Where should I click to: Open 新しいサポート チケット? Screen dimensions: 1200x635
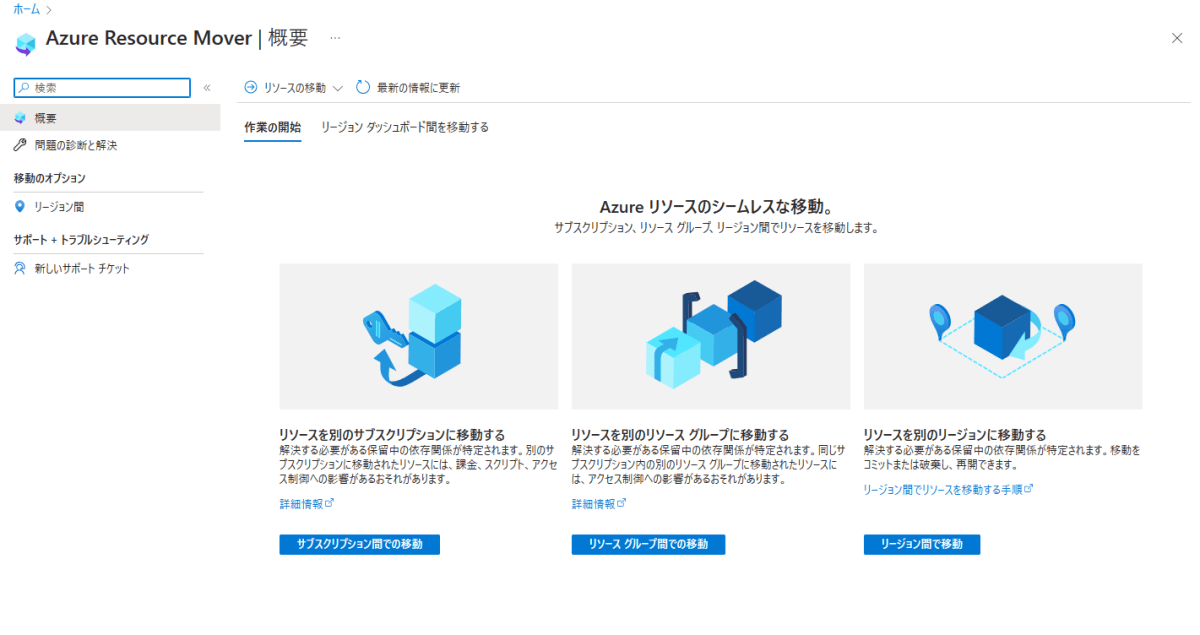(82, 269)
